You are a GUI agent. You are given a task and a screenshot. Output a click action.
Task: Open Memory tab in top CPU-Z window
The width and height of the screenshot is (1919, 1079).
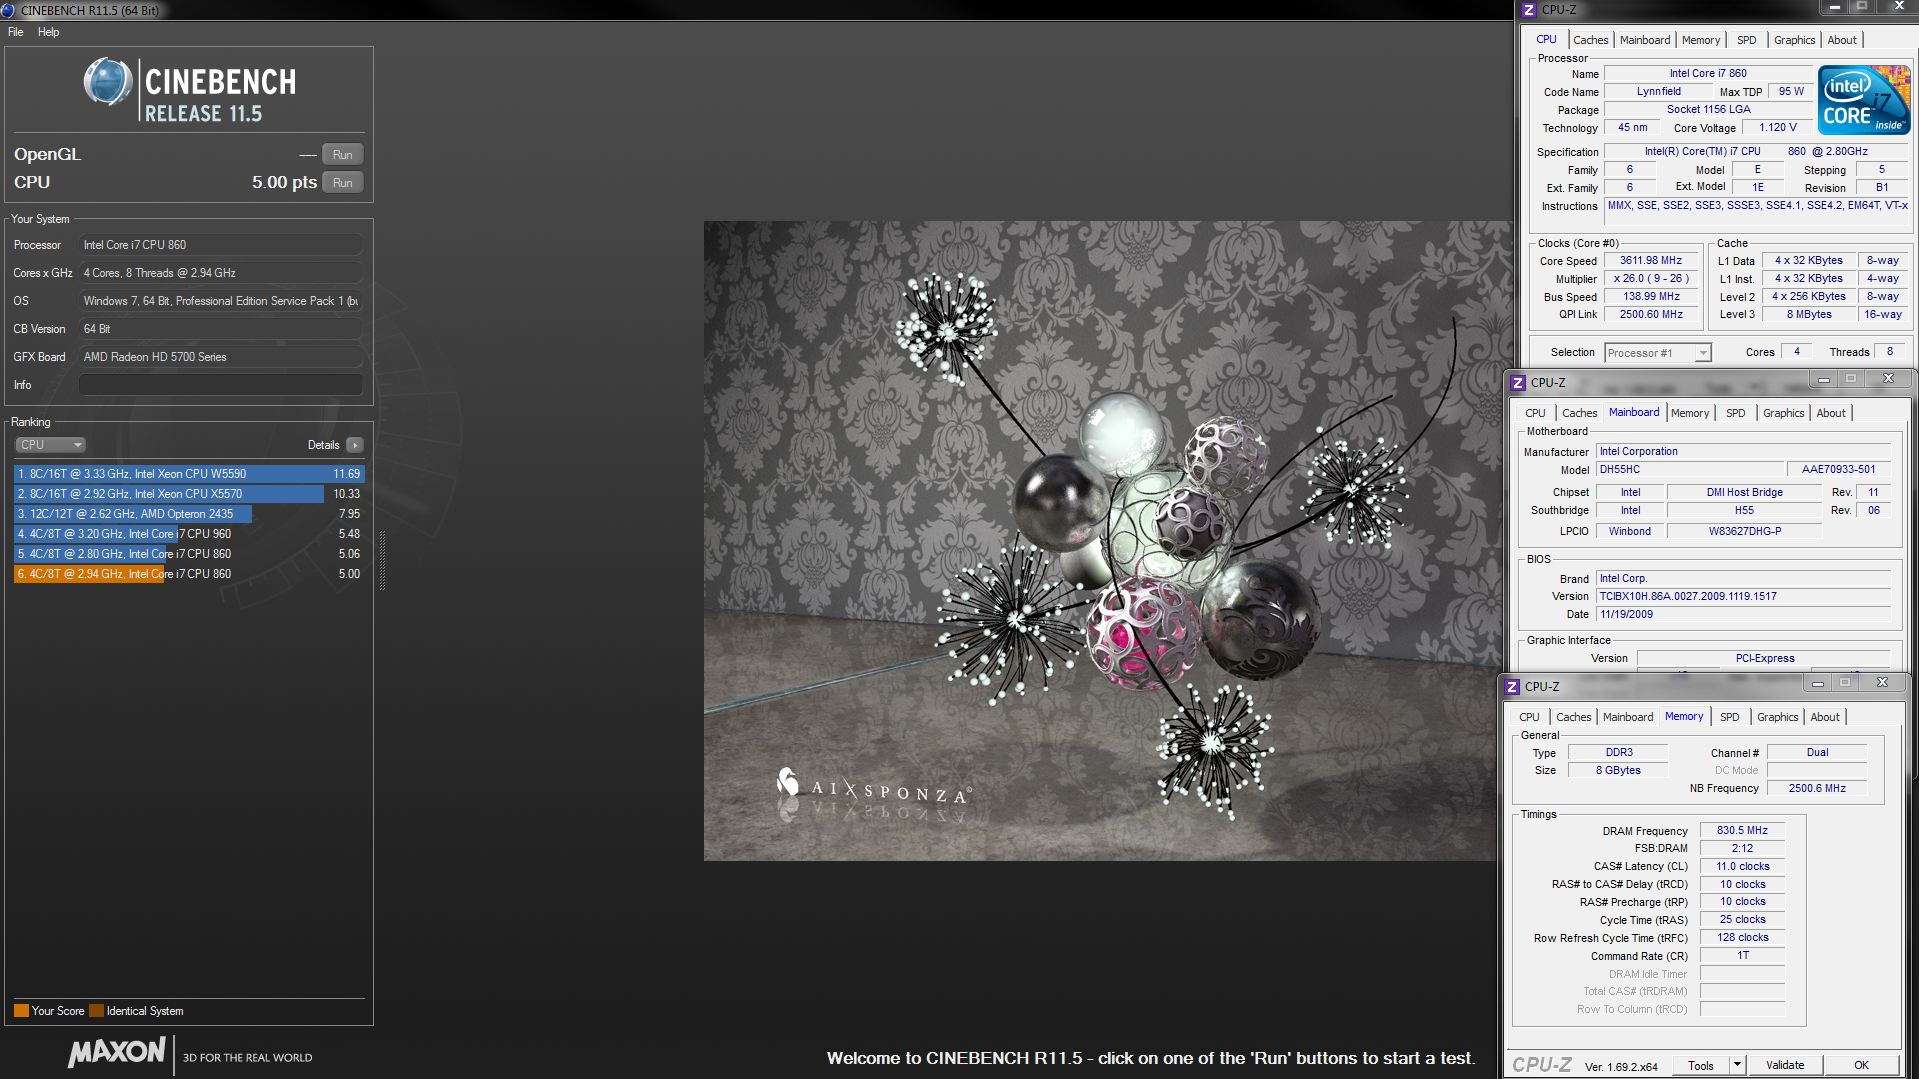[x=1701, y=40]
